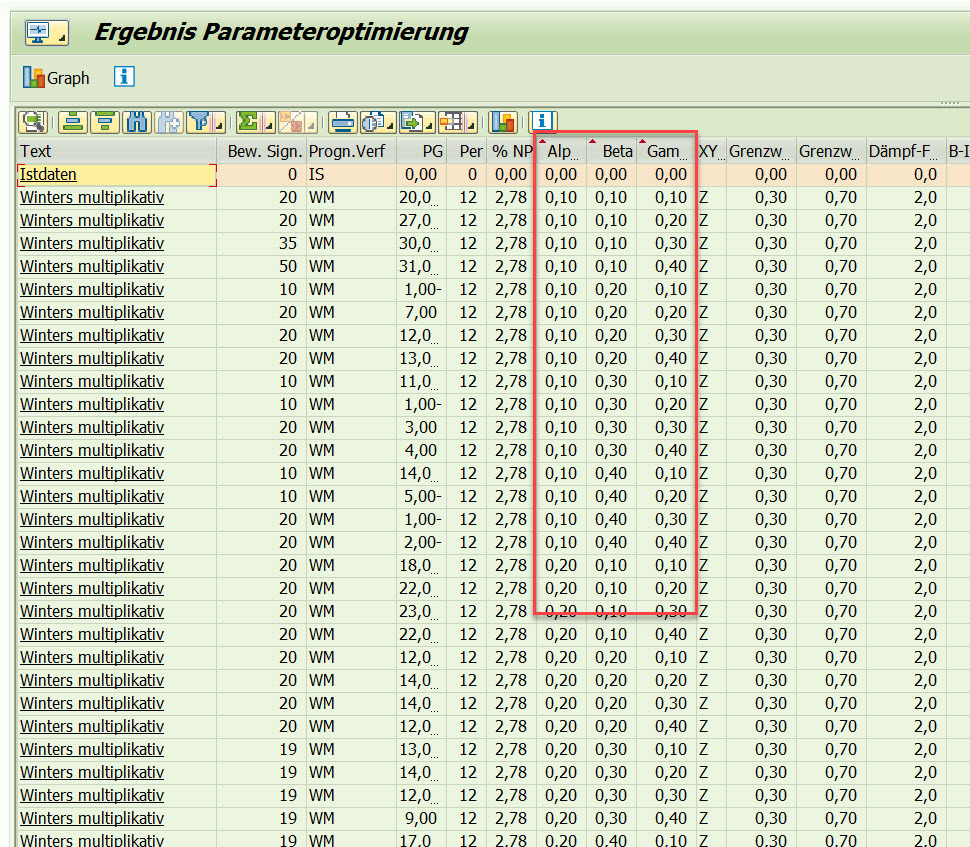Print the list using the printer icon
This screenshot has width=970, height=847.
[x=343, y=122]
